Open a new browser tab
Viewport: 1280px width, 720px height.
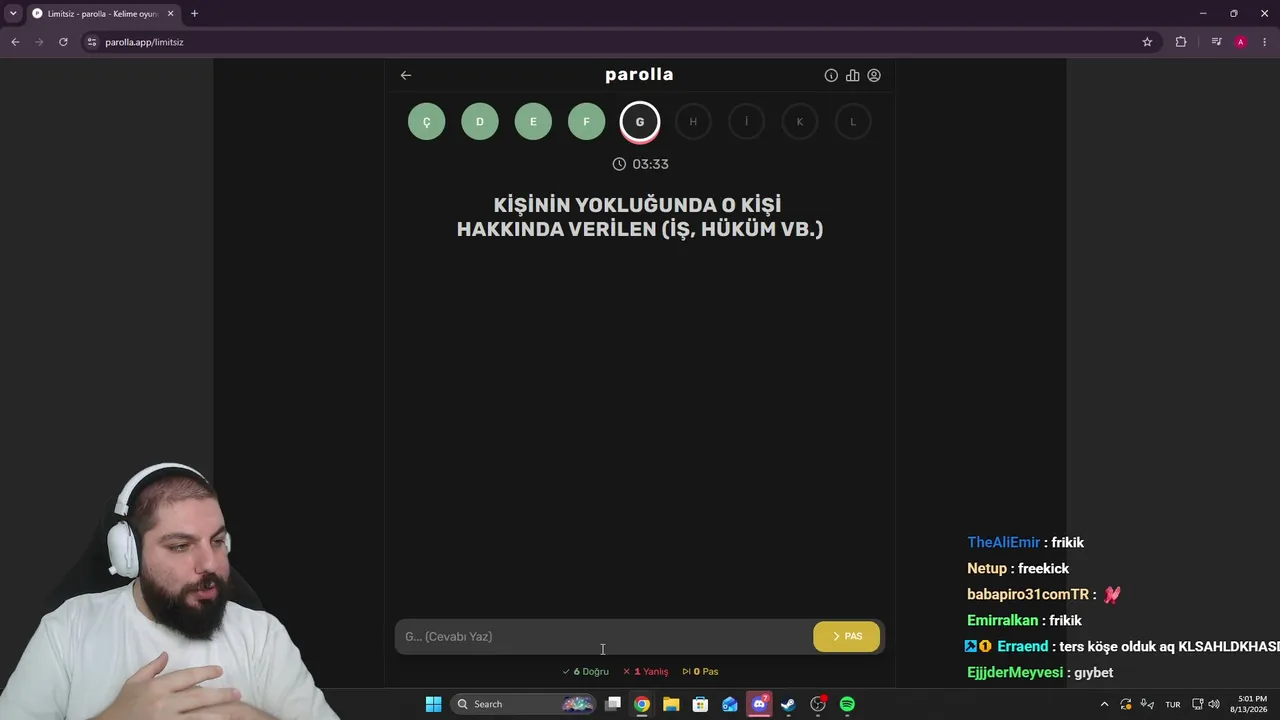click(194, 14)
